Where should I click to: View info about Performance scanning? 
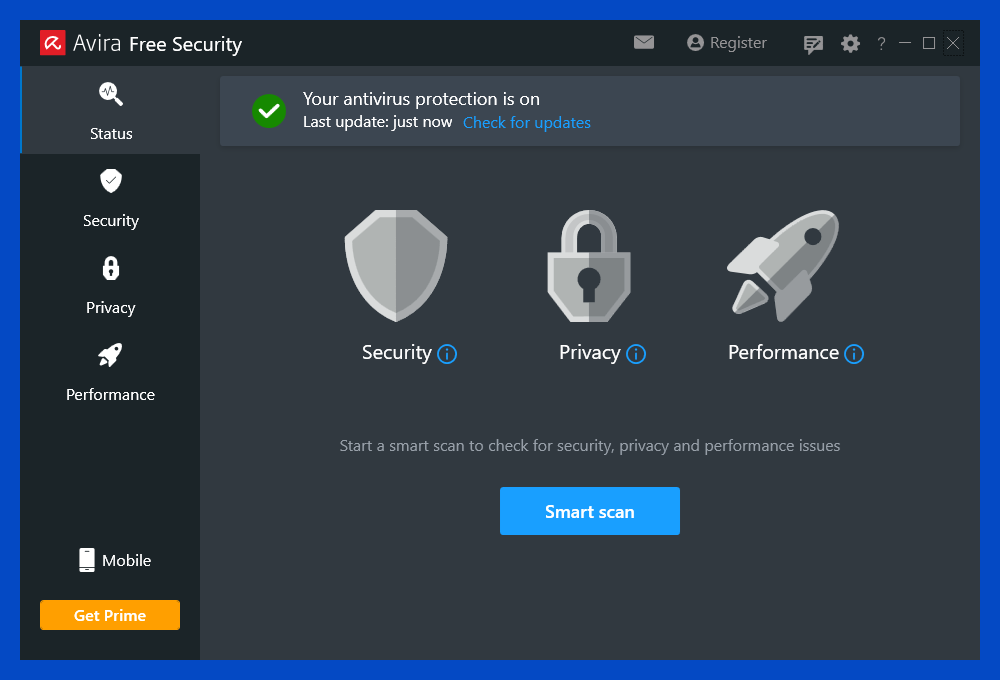[854, 354]
